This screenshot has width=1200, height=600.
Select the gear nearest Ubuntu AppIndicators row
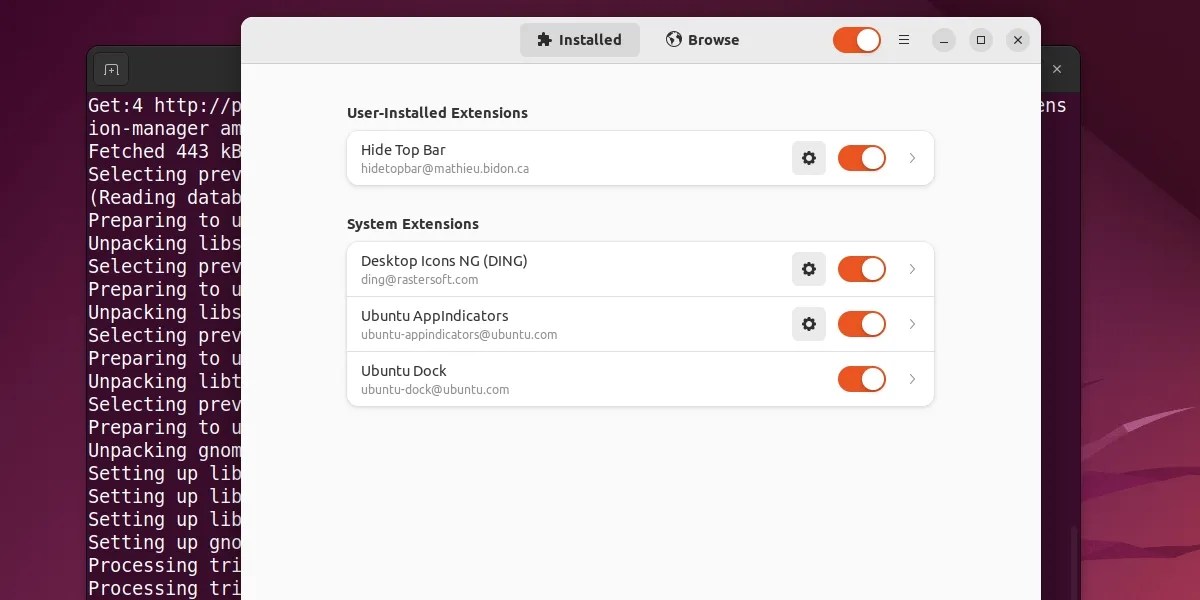[x=809, y=324]
